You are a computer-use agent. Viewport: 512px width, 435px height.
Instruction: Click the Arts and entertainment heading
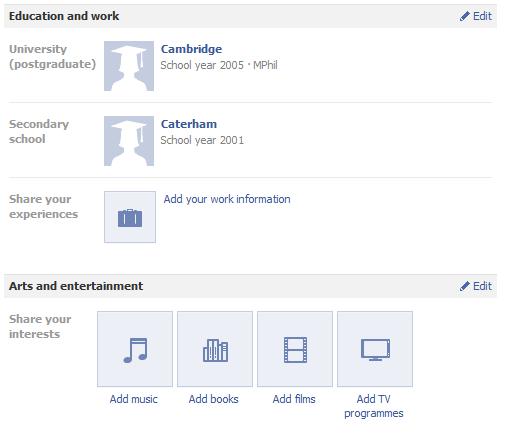[76, 286]
